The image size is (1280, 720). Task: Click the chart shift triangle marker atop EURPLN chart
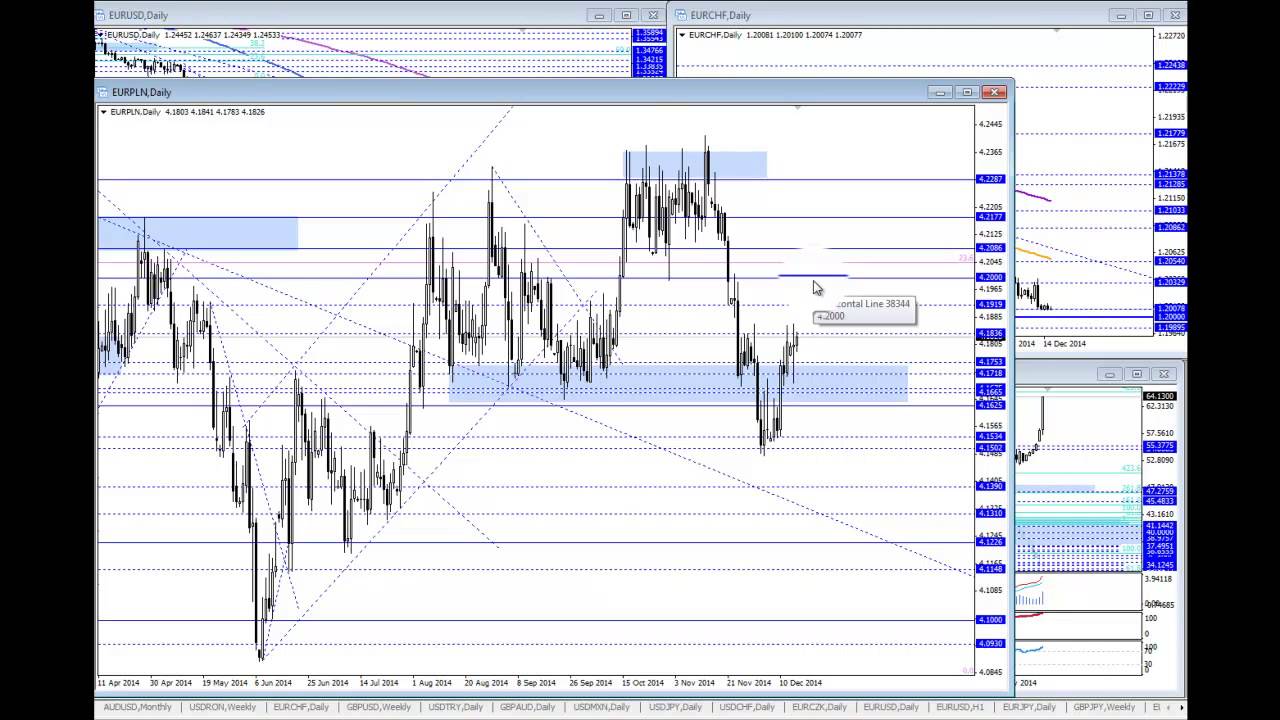point(798,107)
